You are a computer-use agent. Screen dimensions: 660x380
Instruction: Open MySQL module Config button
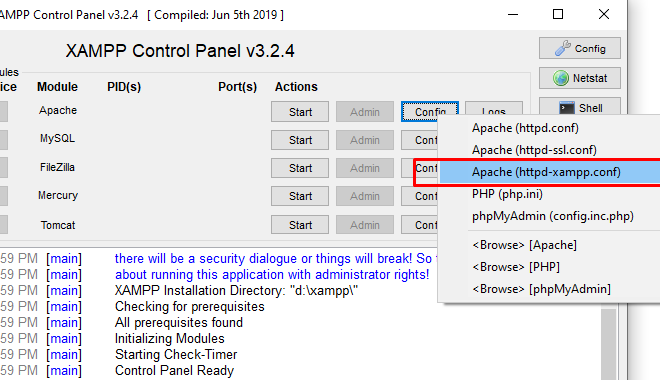[419, 140]
